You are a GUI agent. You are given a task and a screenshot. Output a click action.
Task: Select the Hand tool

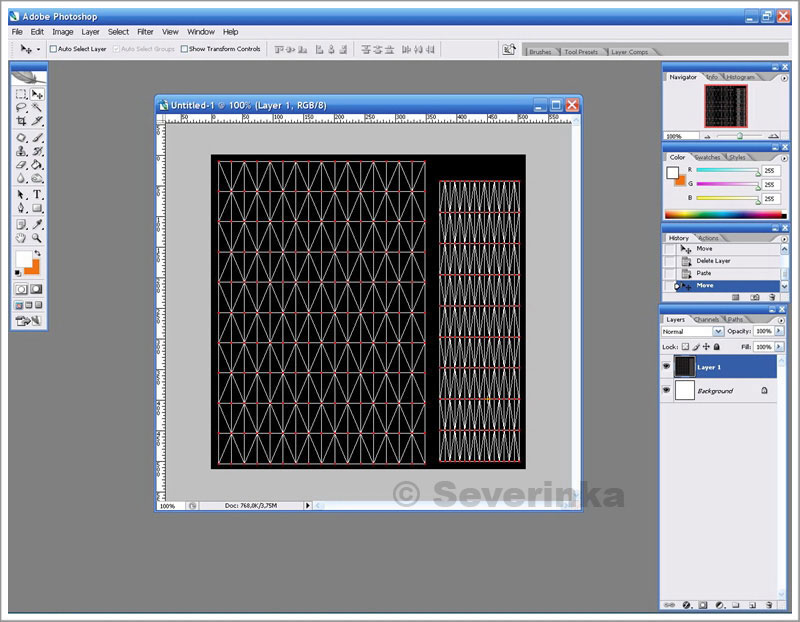click(x=21, y=238)
